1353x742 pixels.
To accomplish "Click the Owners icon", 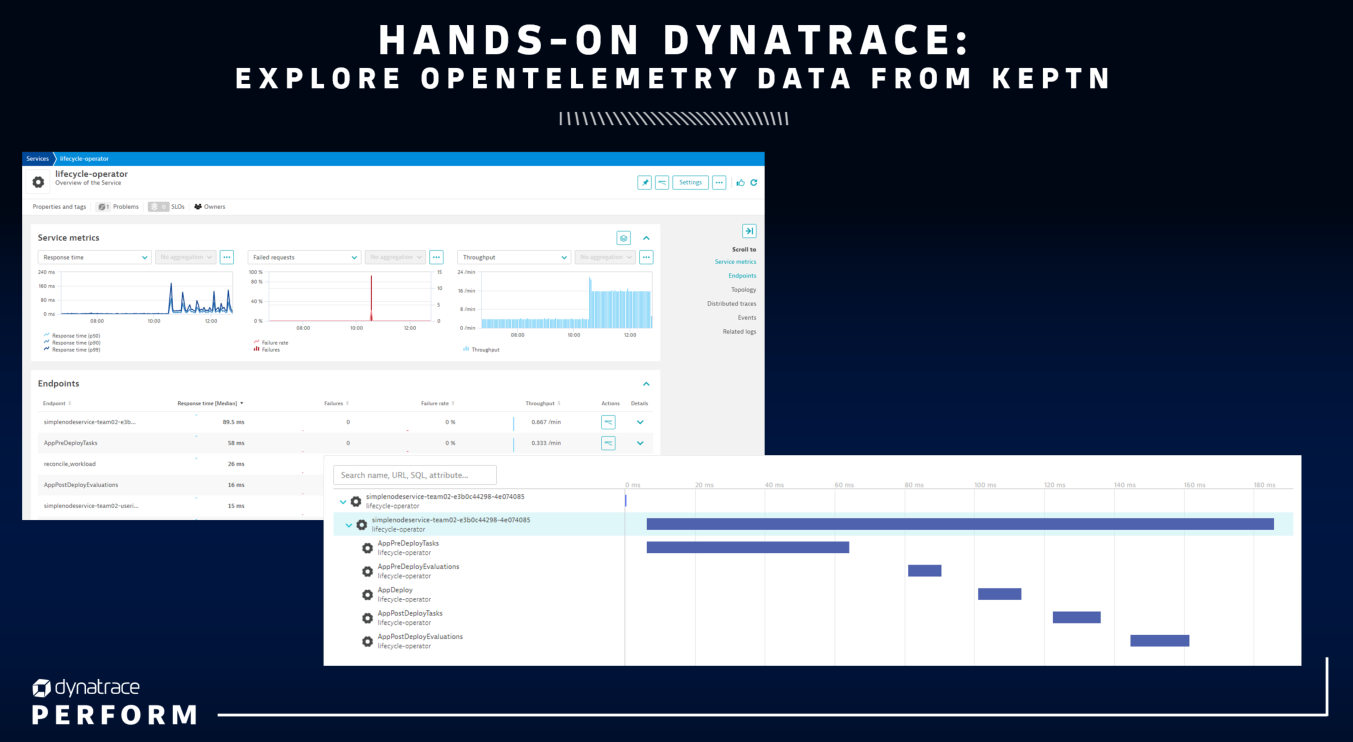I will [198, 207].
